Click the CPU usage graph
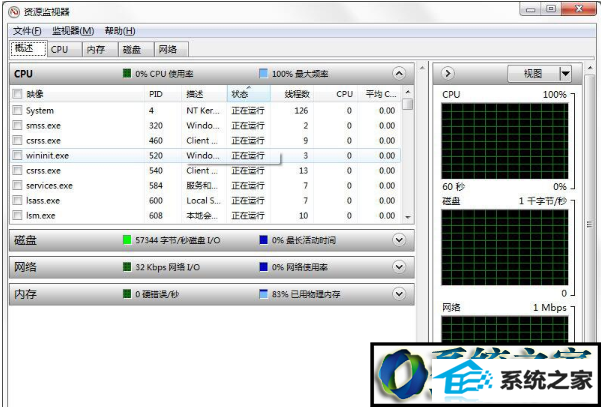Viewport: 601px width, 407px height. [505, 141]
